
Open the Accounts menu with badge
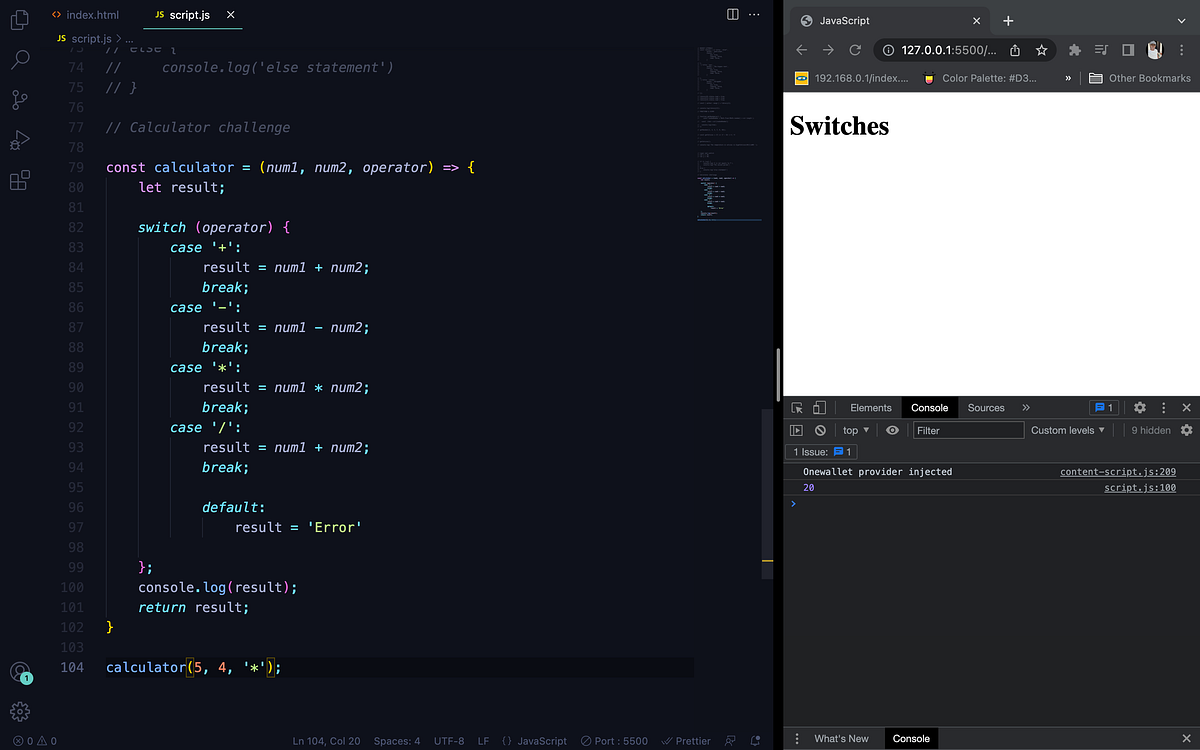click(19, 673)
